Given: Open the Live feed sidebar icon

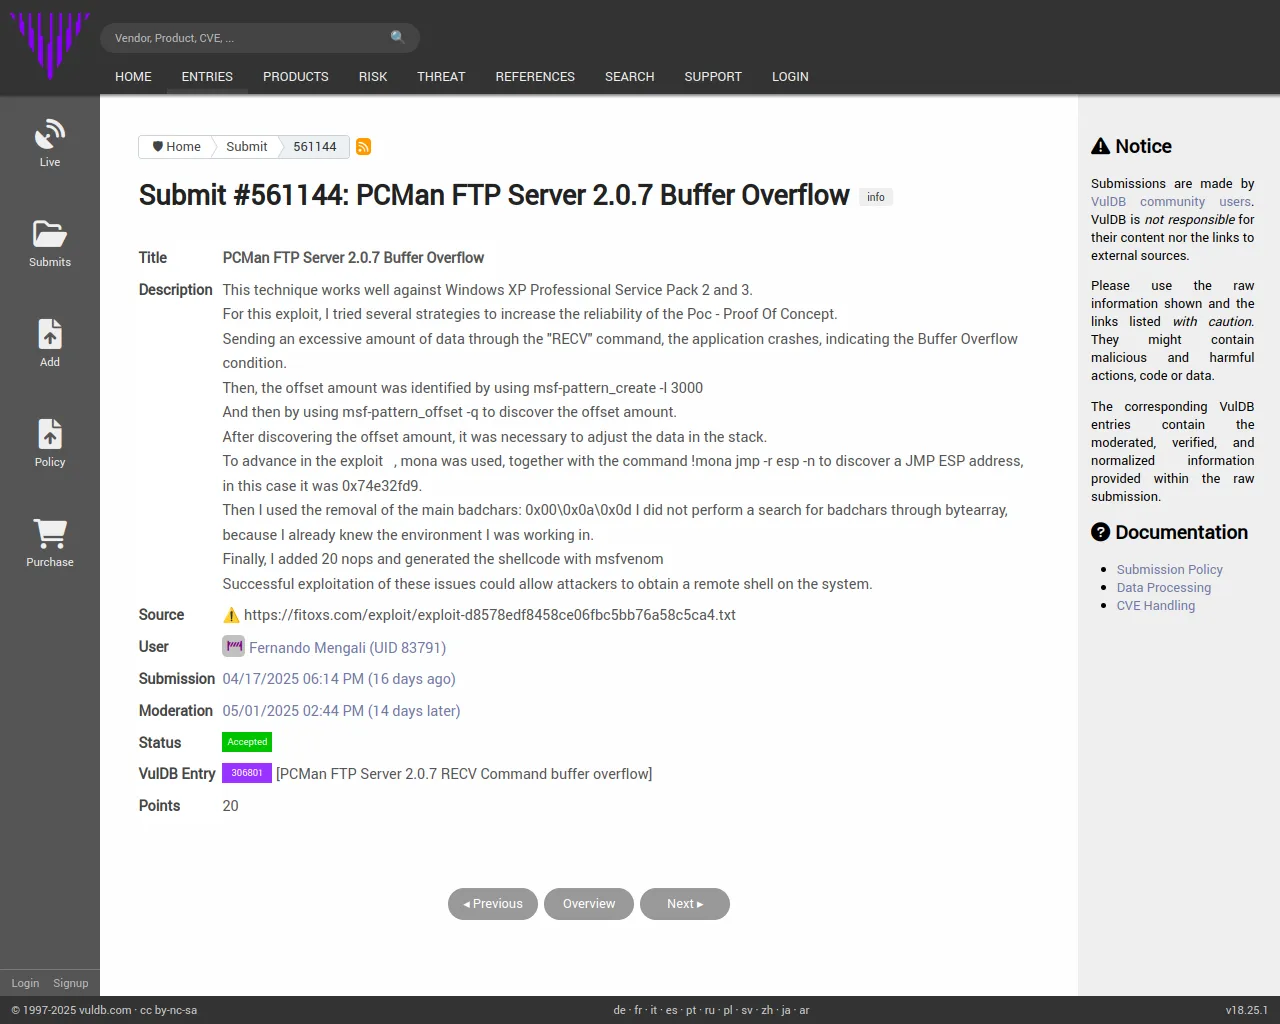Looking at the screenshot, I should 50,134.
